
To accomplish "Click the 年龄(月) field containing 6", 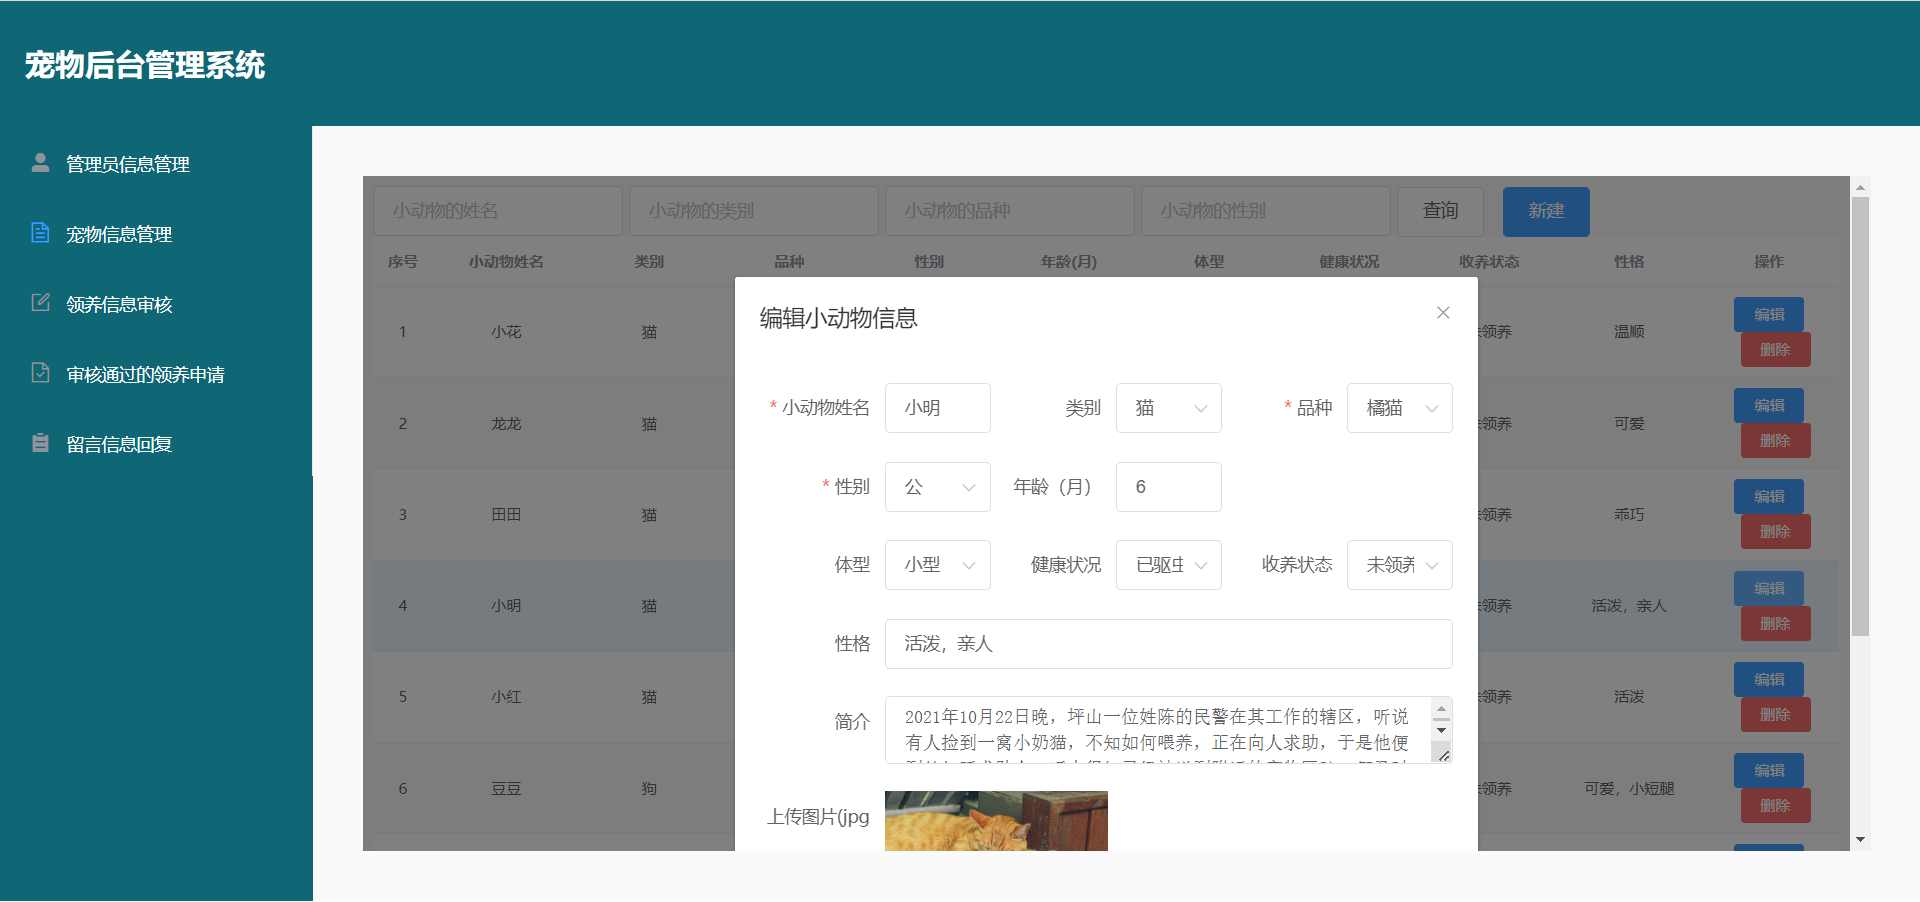I will pos(1168,487).
